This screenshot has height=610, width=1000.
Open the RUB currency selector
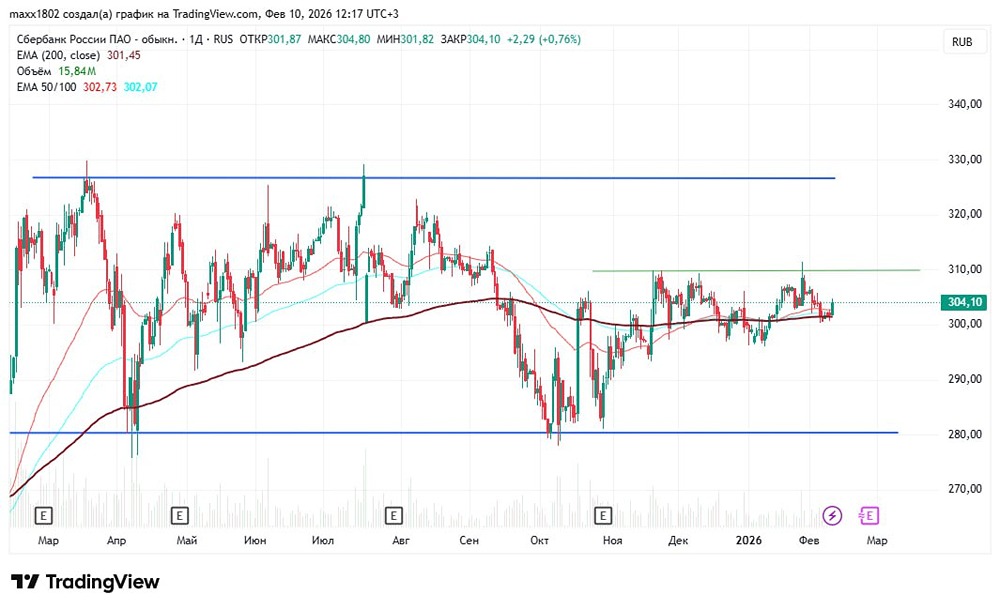tap(962, 42)
